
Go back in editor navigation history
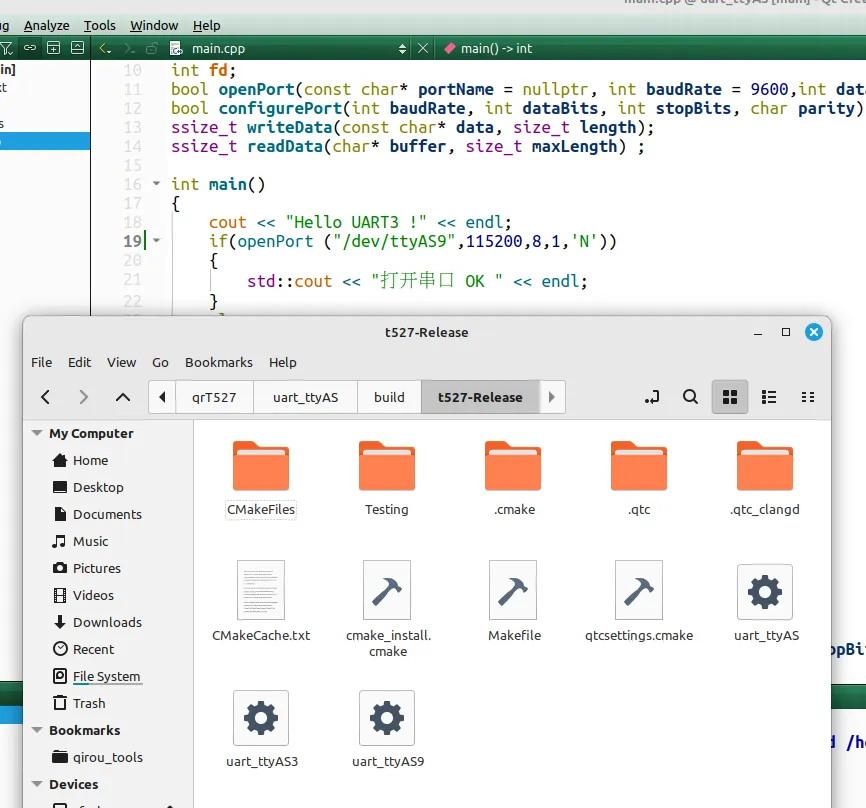tap(105, 49)
